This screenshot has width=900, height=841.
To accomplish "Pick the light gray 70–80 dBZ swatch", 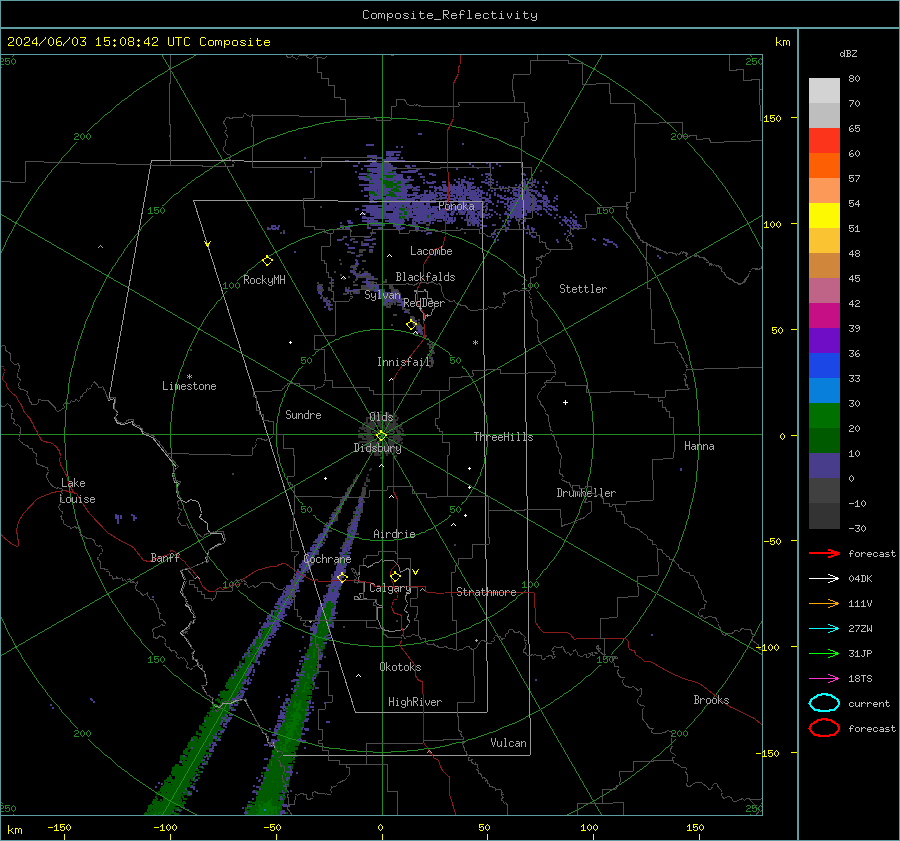I will click(824, 91).
